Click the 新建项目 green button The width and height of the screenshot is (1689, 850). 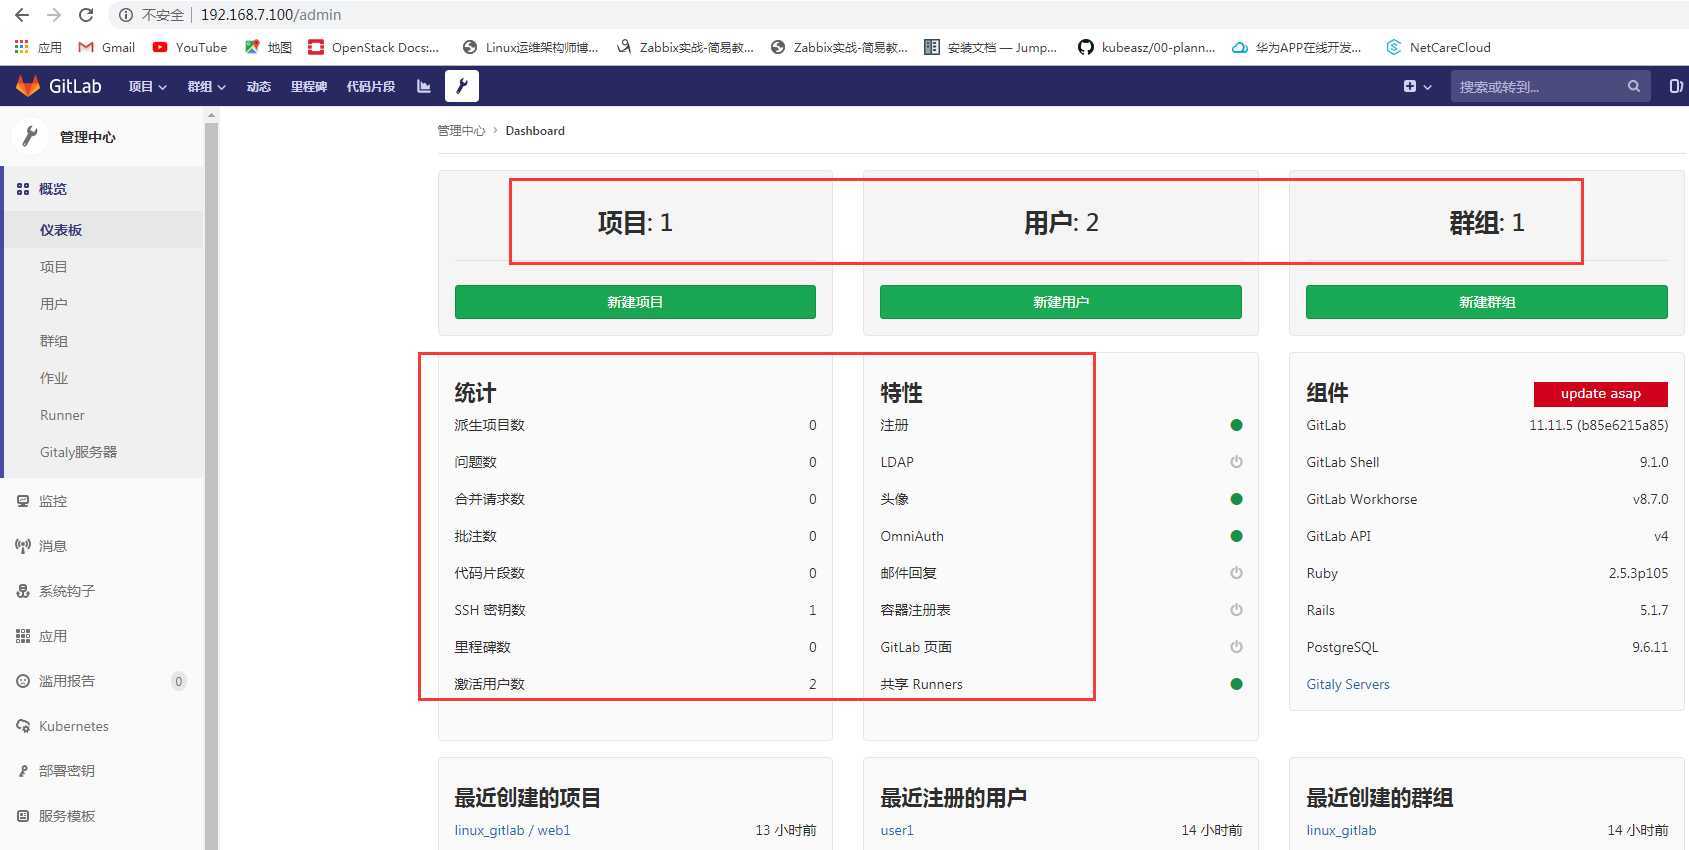[x=635, y=302]
